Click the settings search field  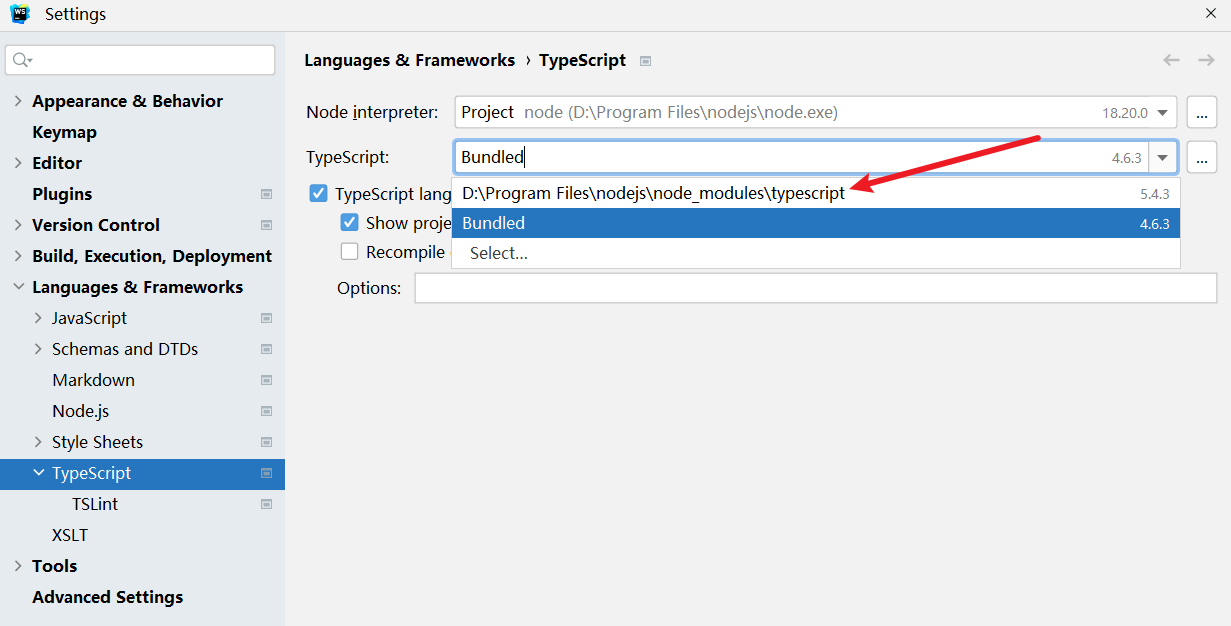(x=140, y=60)
